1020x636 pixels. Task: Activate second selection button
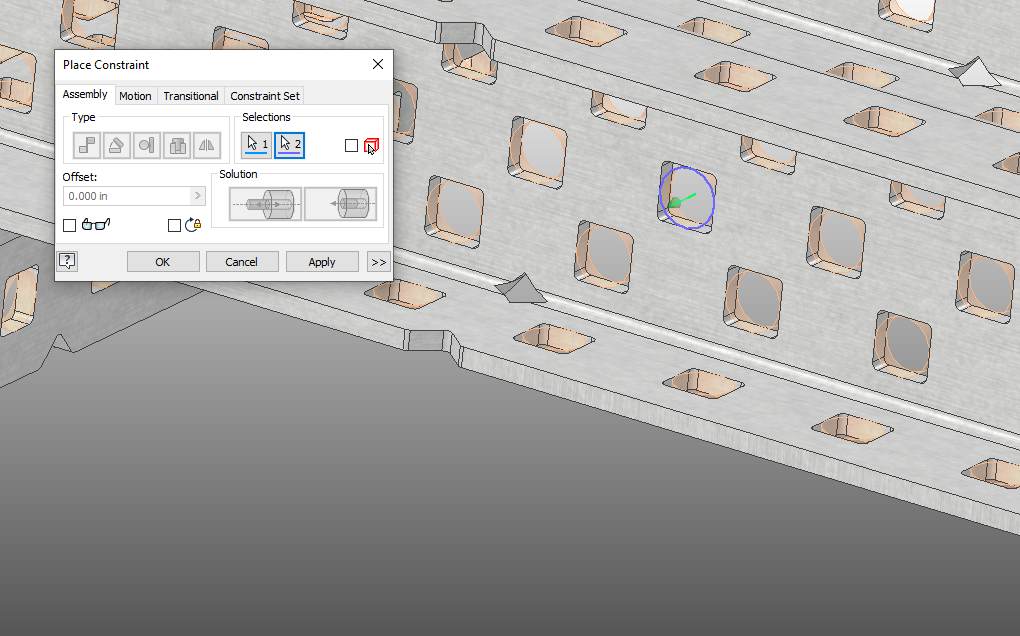289,145
